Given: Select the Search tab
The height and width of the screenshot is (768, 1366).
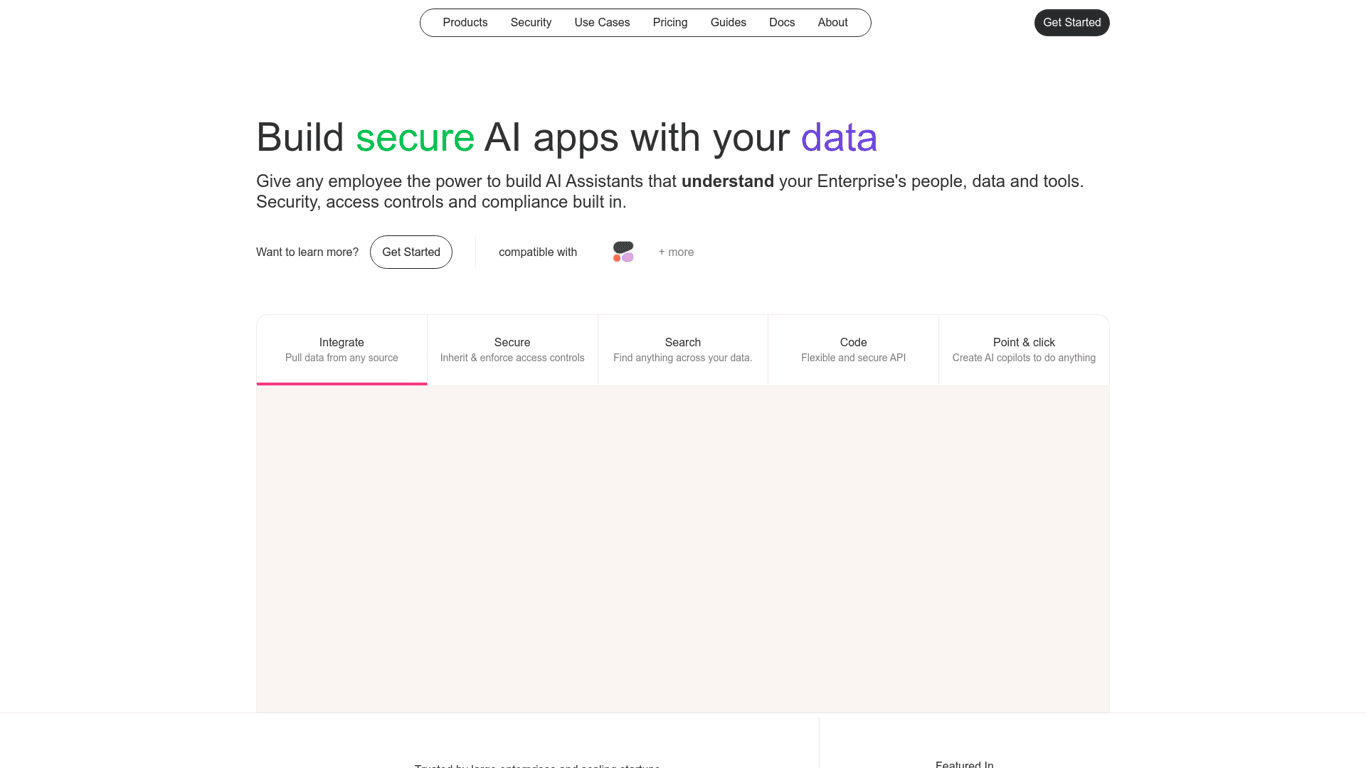Looking at the screenshot, I should 683,349.
